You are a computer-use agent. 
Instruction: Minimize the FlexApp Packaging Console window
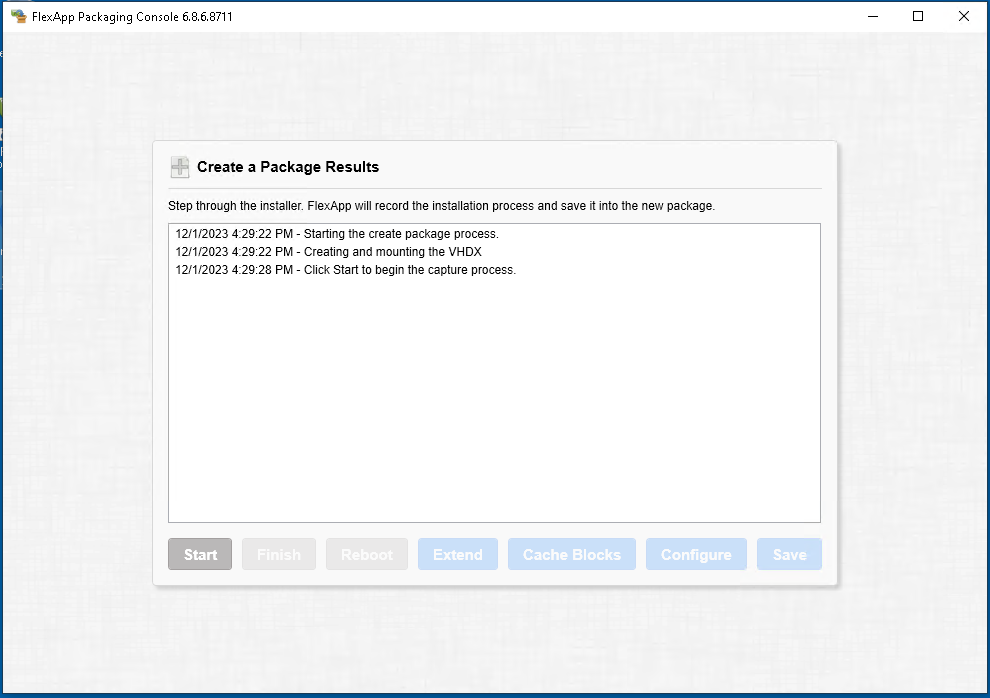(x=873, y=16)
